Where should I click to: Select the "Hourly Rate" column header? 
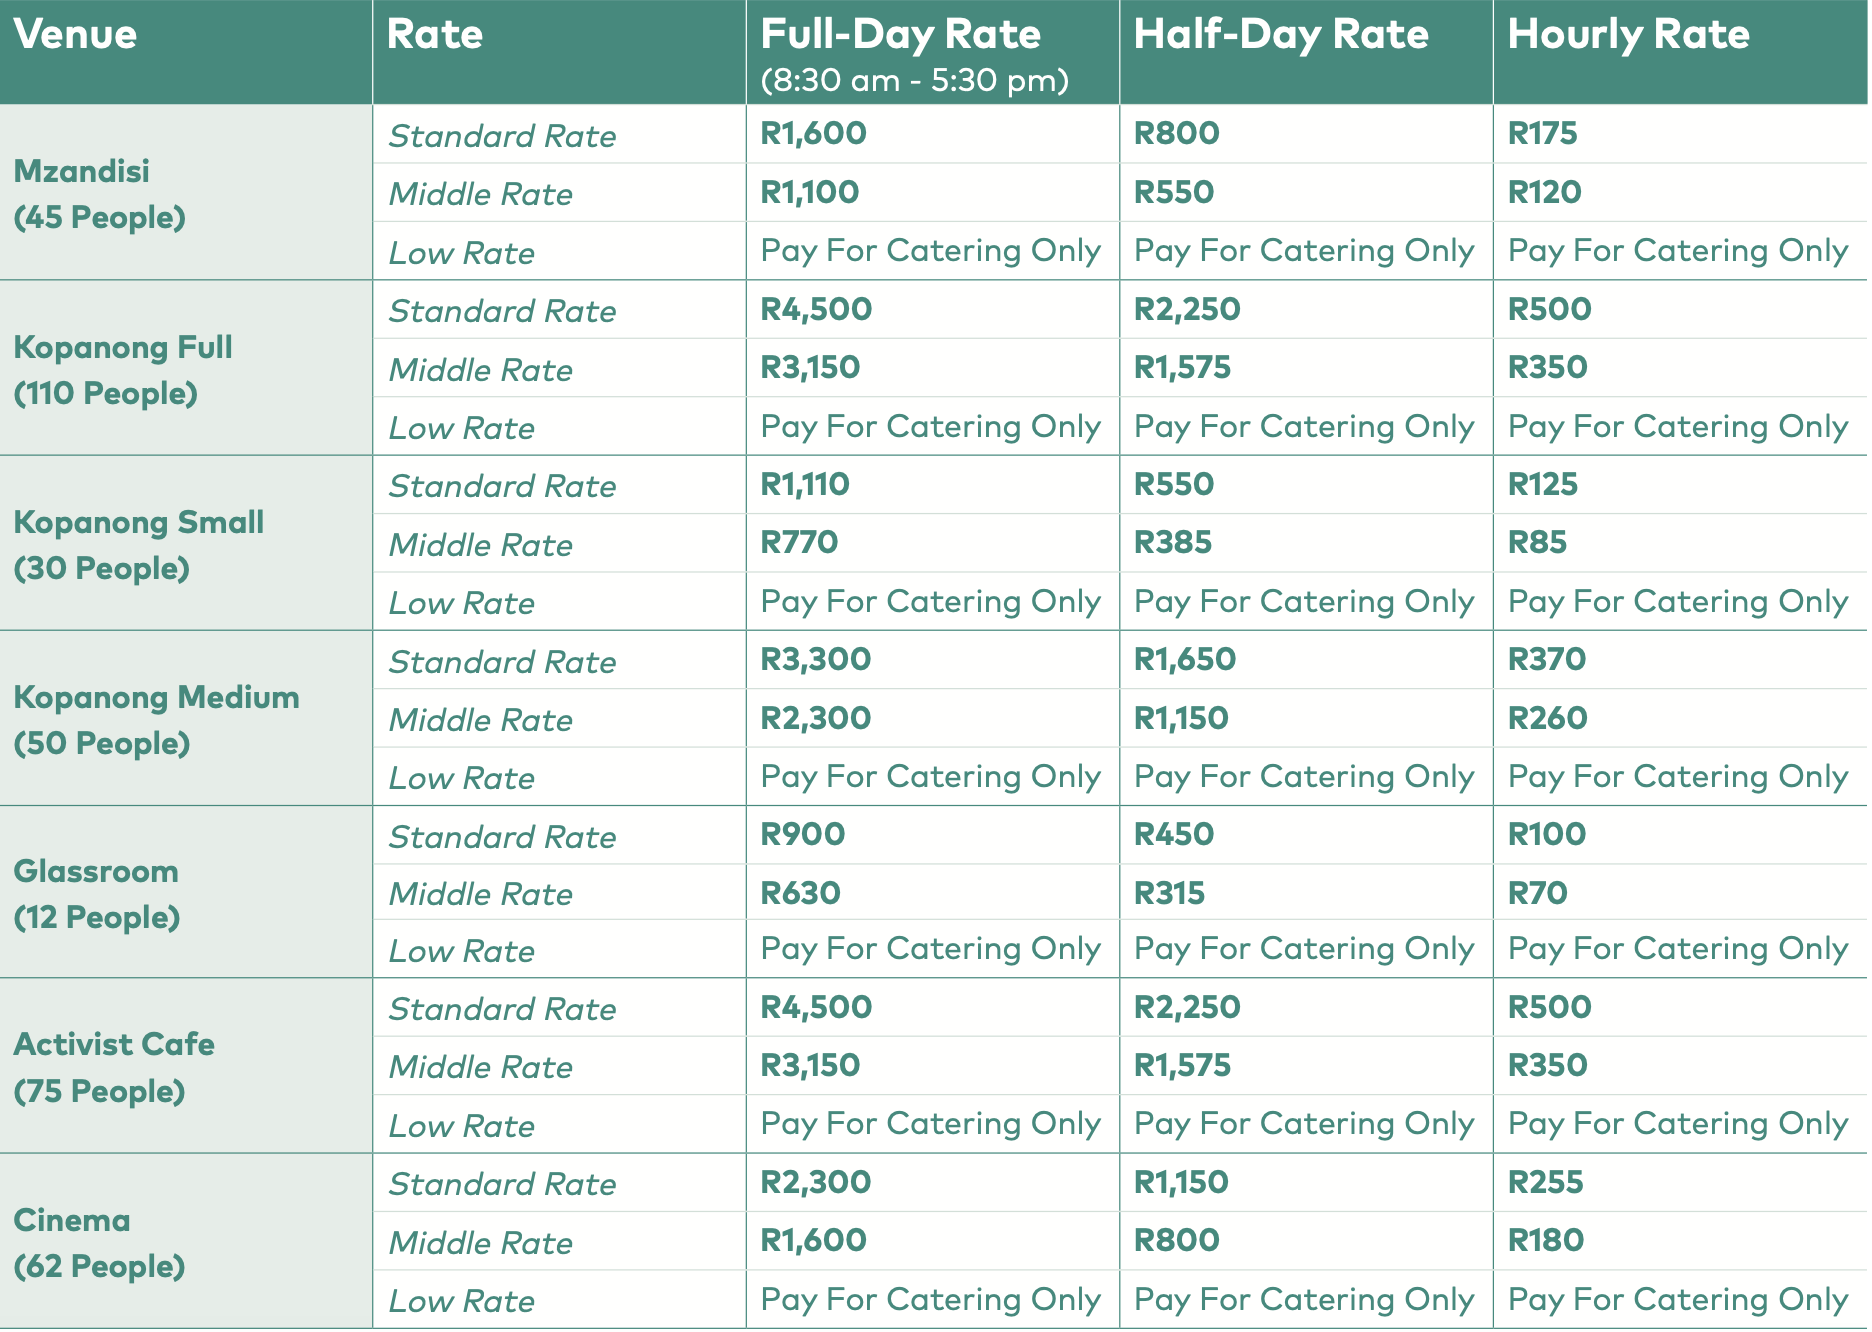click(x=1628, y=35)
